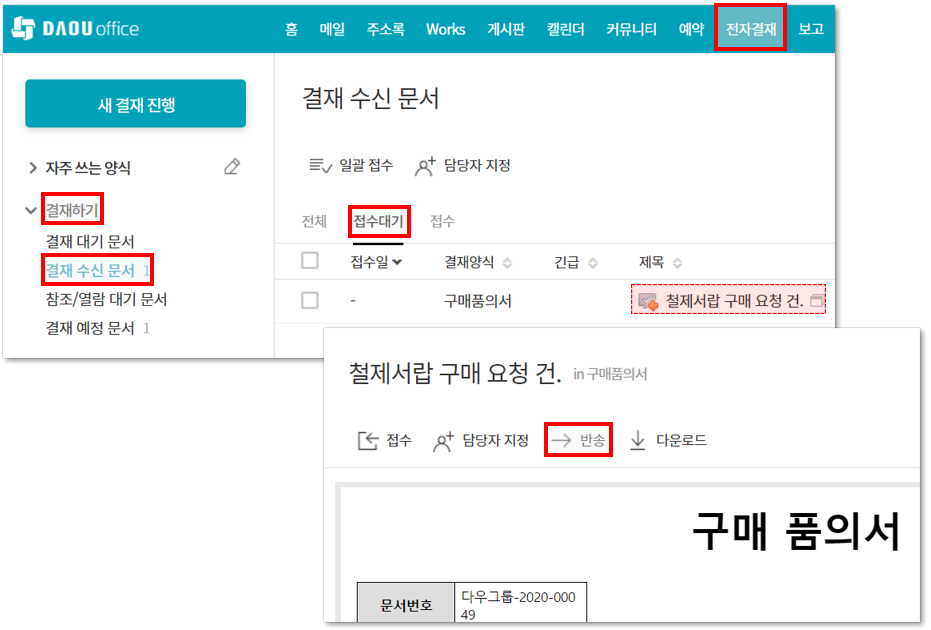The width and height of the screenshot is (931, 630).
Task: Select 결재 수신 문서 in sidebar
Action: [x=90, y=270]
